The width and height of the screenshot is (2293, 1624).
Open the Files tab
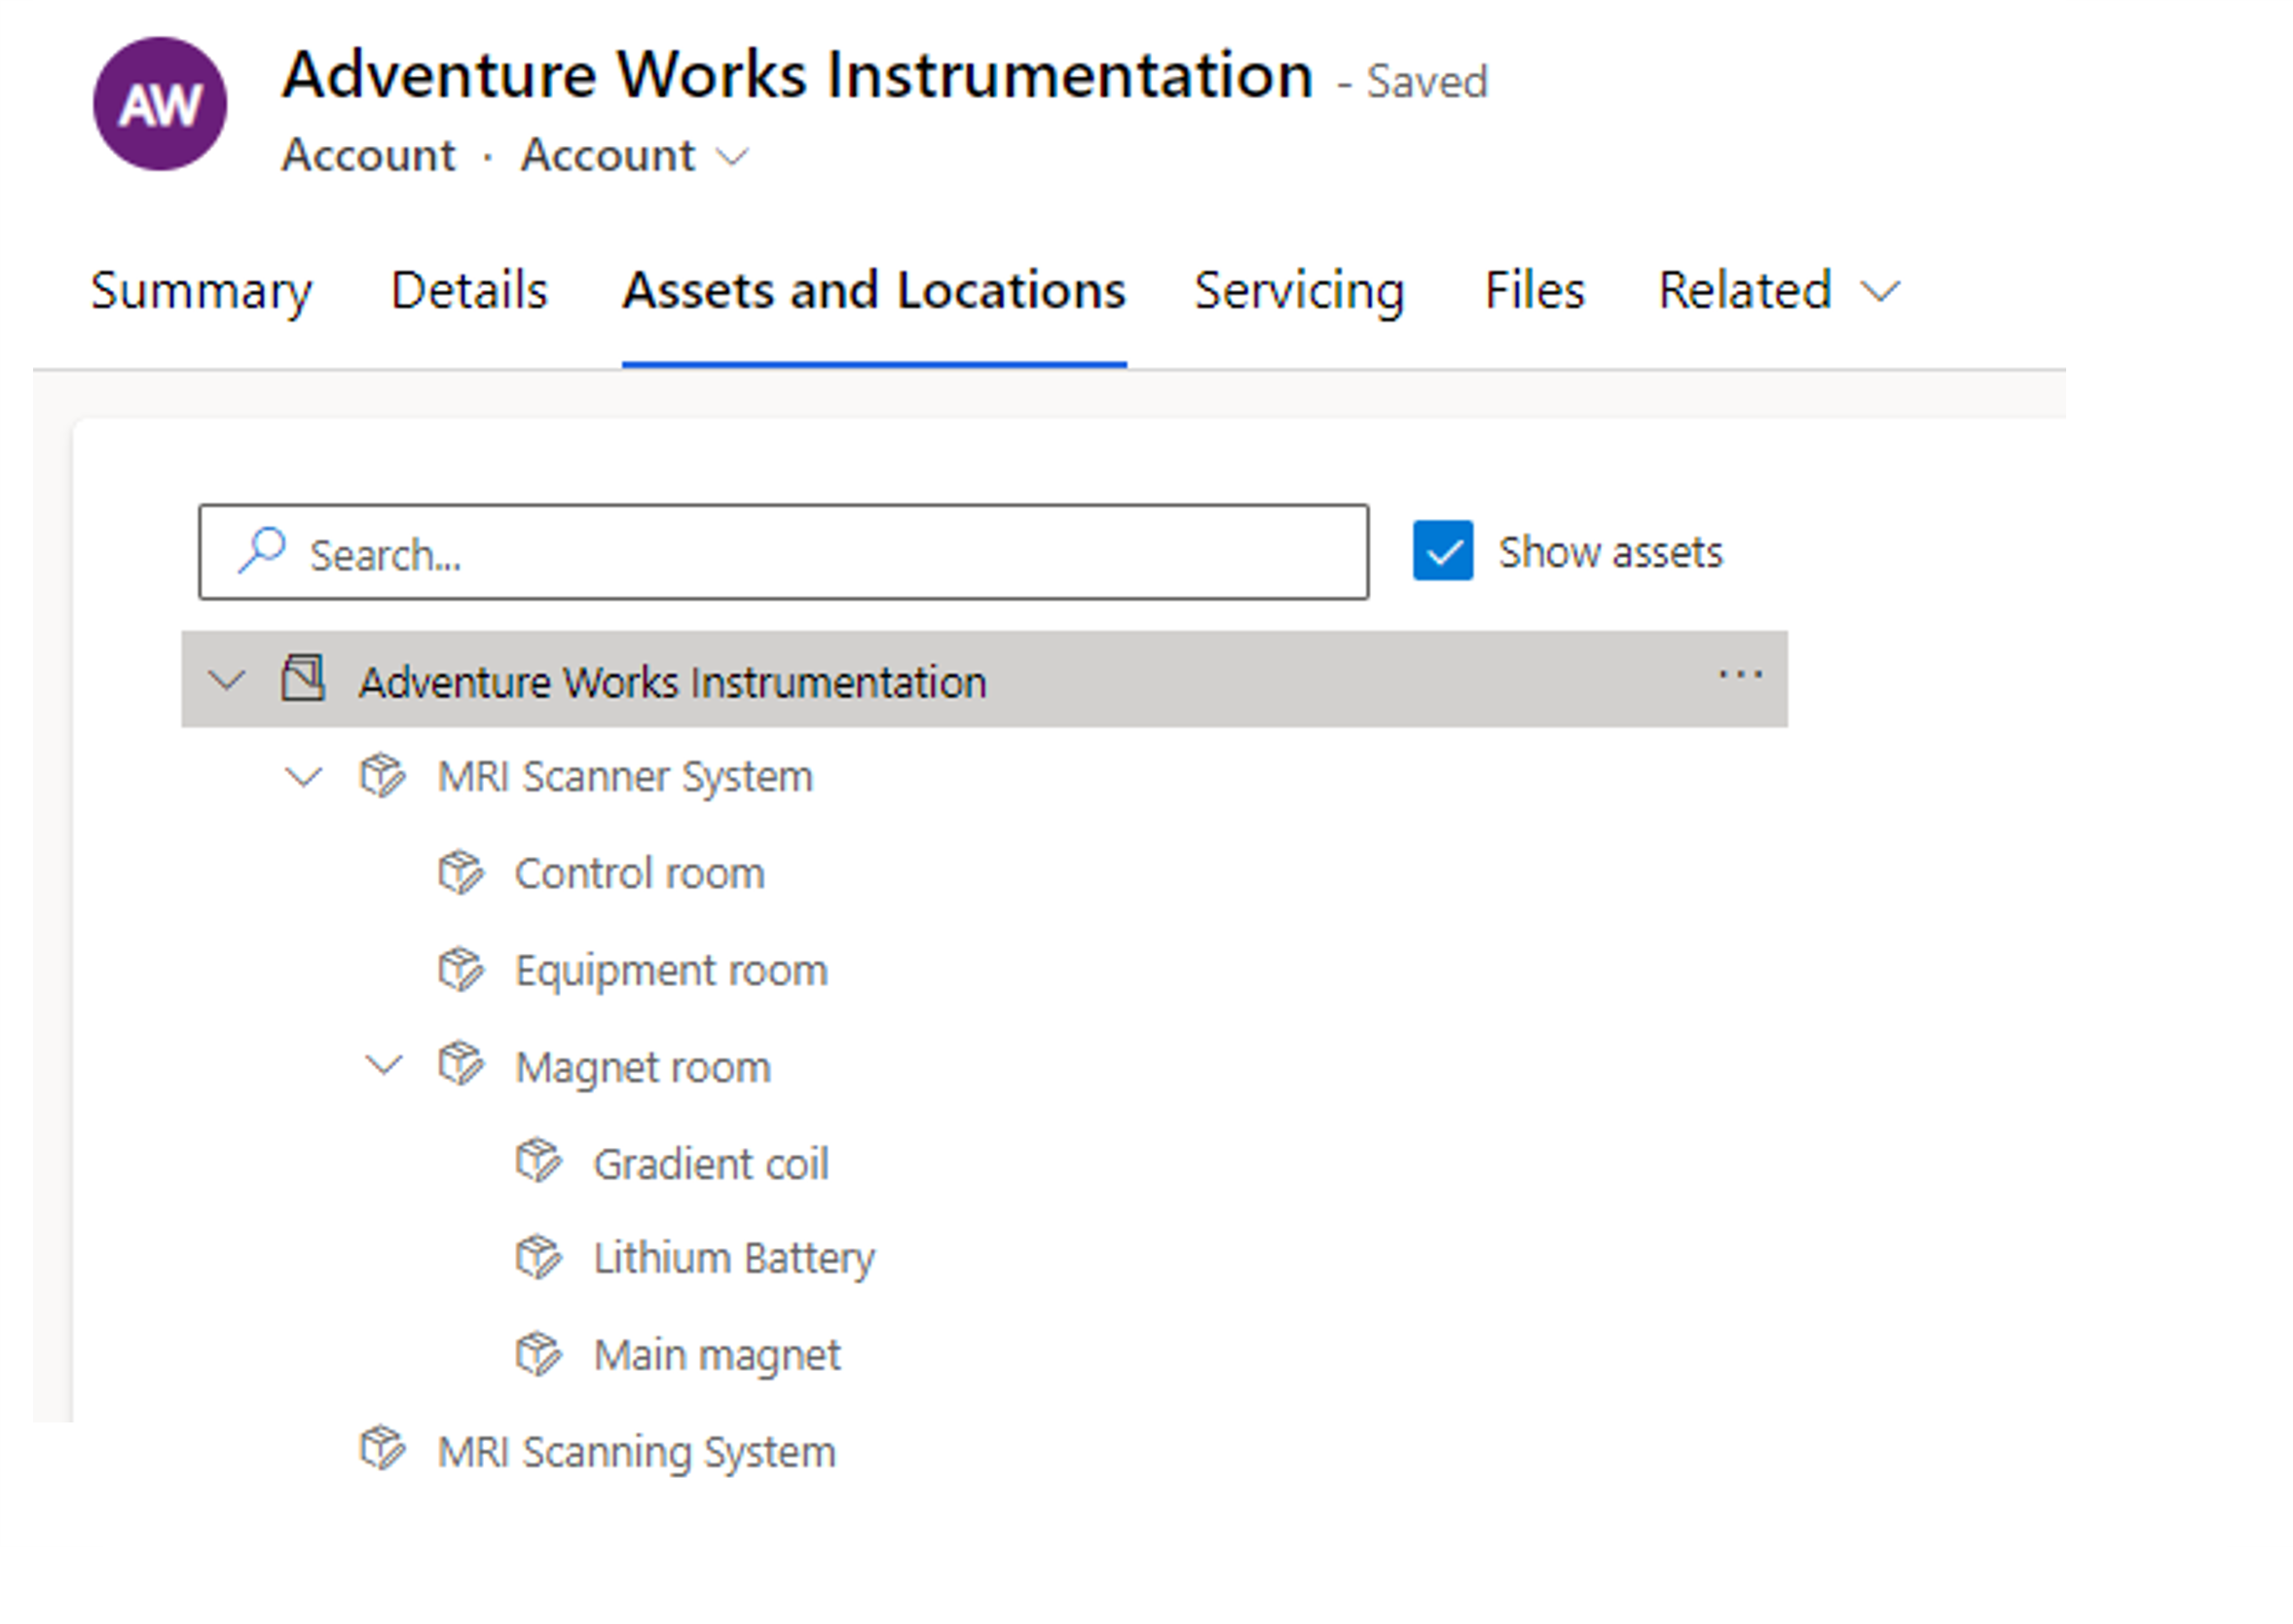[x=1534, y=291]
